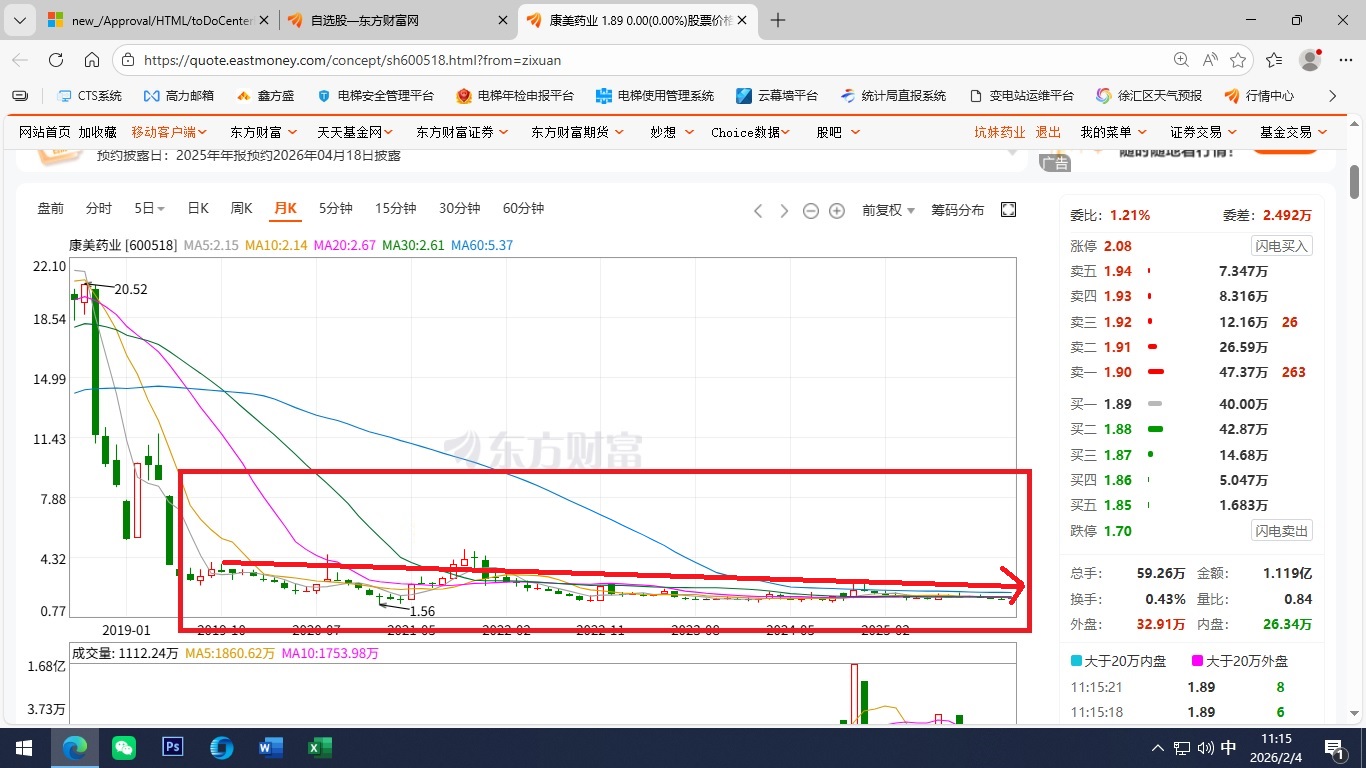
Task: Shift chart right with the next arrow
Action: 784,210
